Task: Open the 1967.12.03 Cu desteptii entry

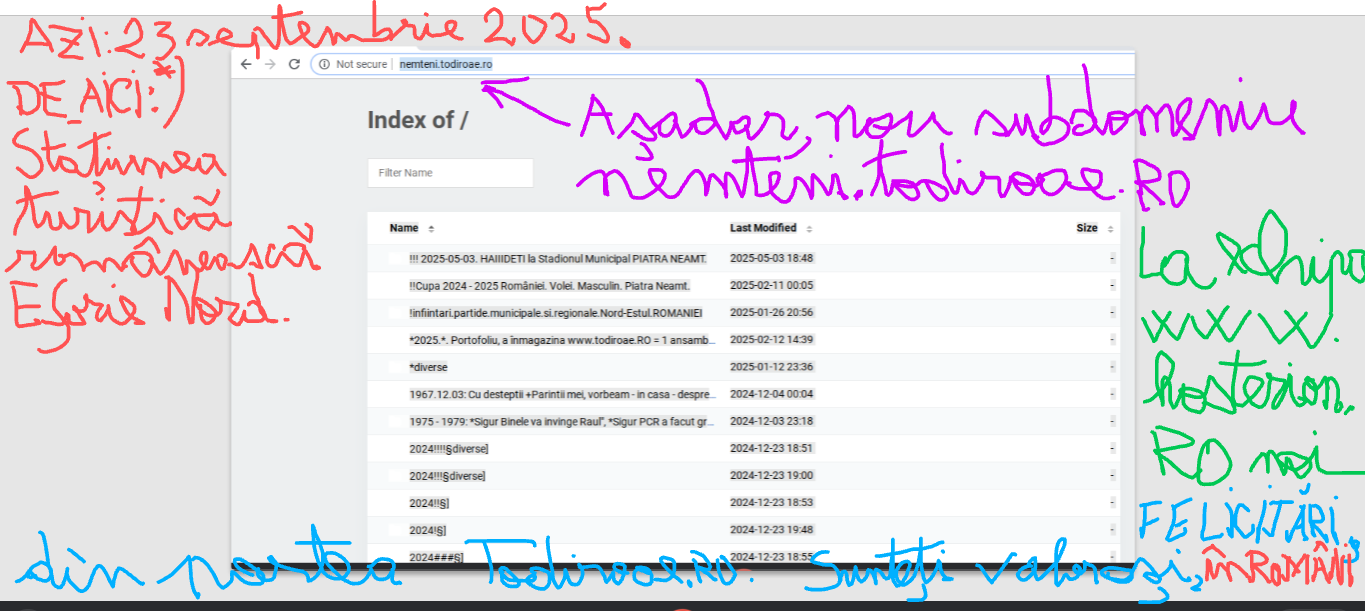Action: pos(561,394)
